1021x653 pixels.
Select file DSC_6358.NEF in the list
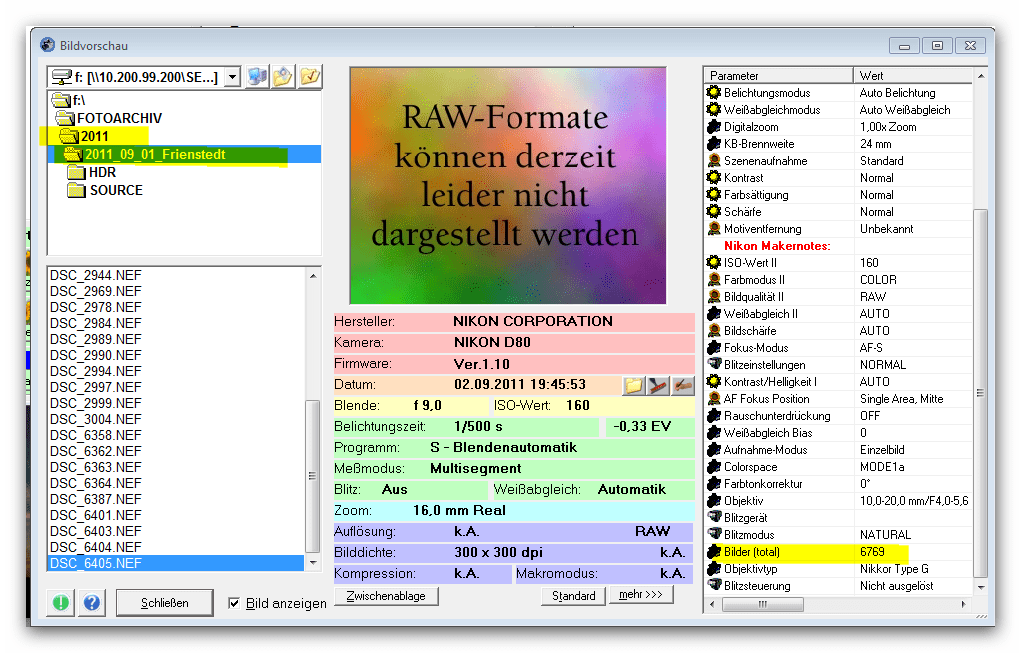(x=96, y=435)
